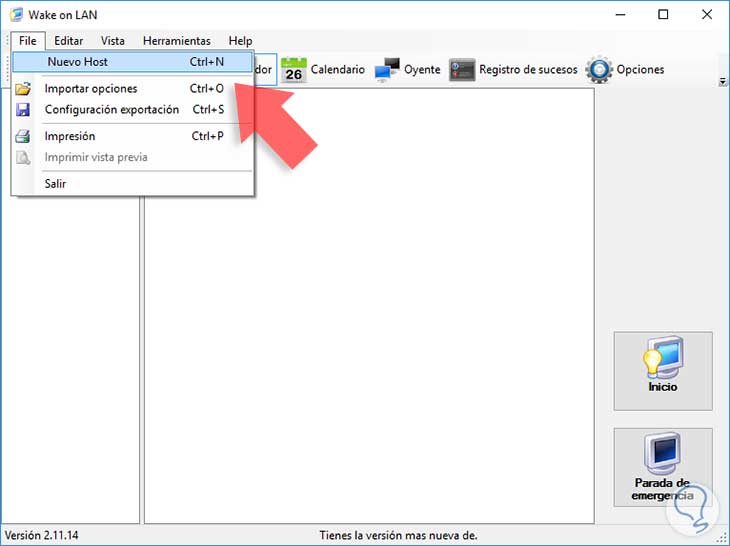Screen dimensions: 730x546
Task: Click the Registro de sucesos log icon
Action: [x=462, y=70]
